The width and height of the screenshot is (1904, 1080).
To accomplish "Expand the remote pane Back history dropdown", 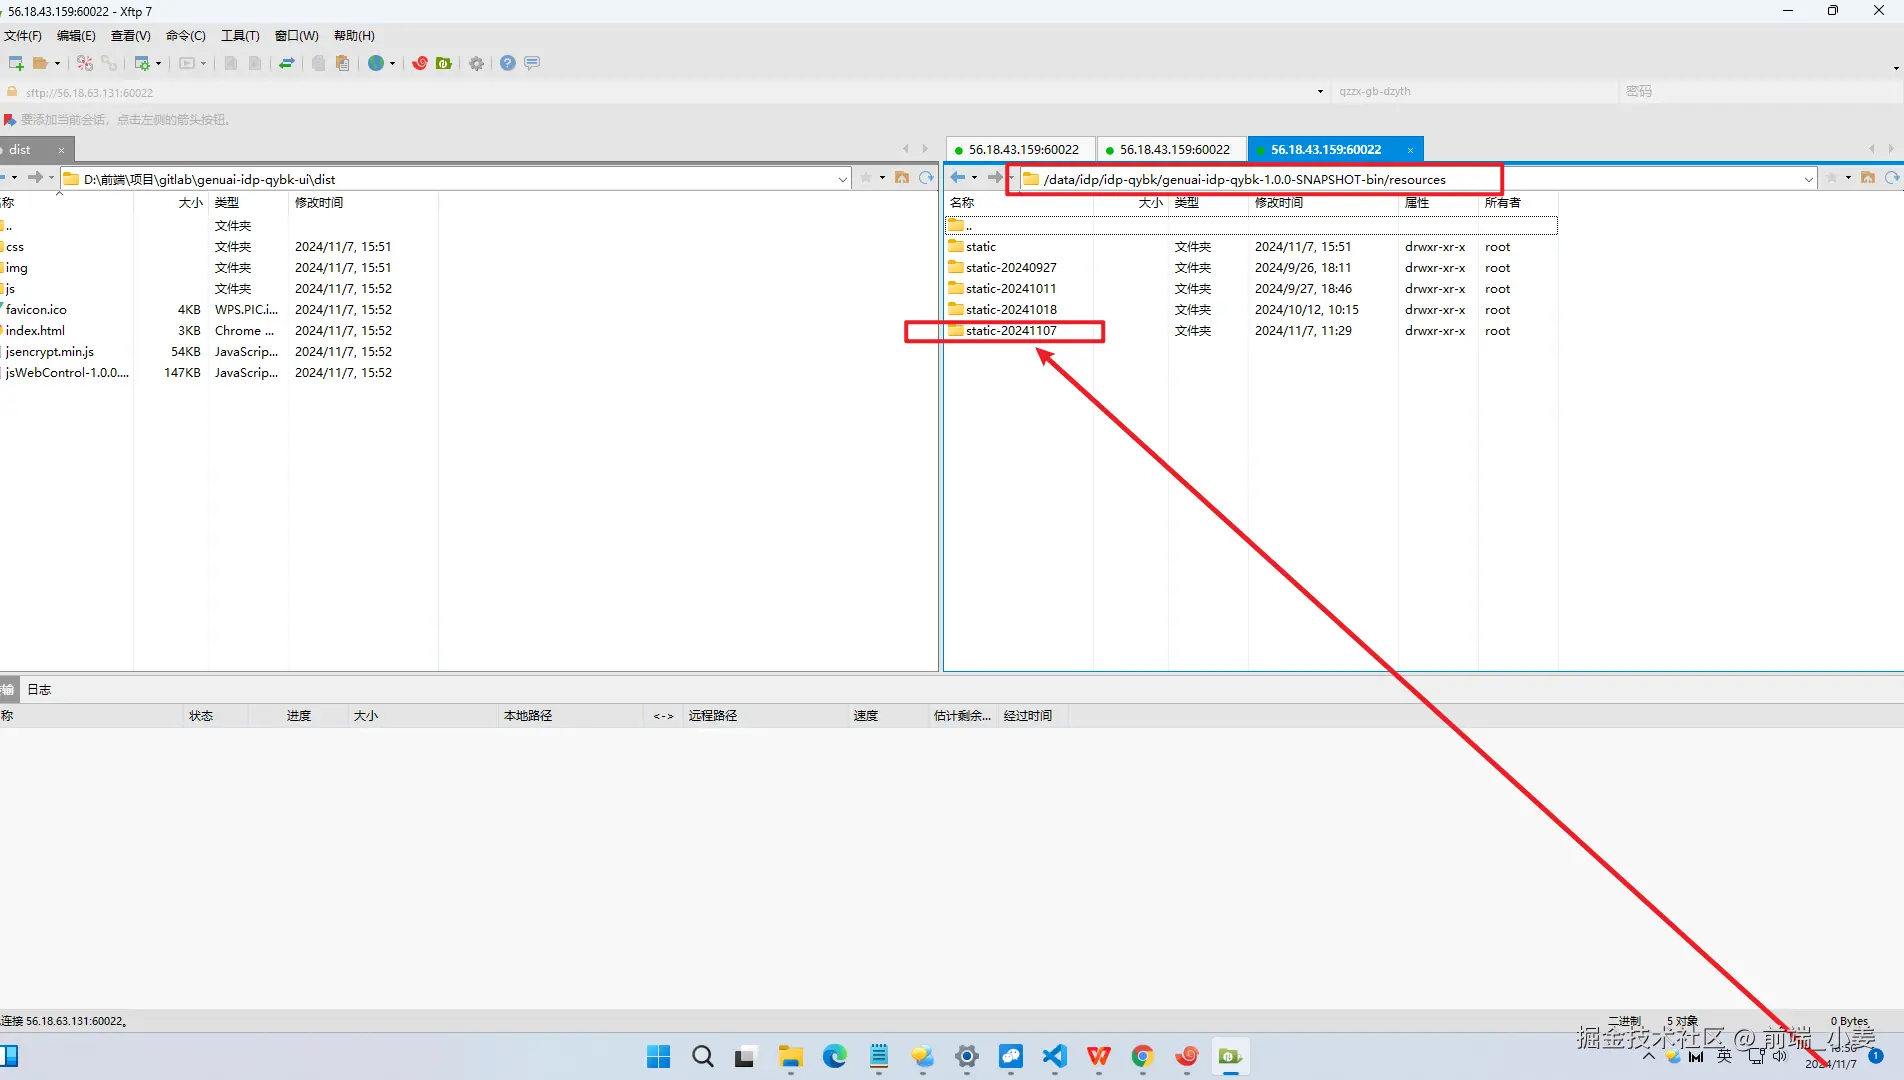I will point(974,178).
